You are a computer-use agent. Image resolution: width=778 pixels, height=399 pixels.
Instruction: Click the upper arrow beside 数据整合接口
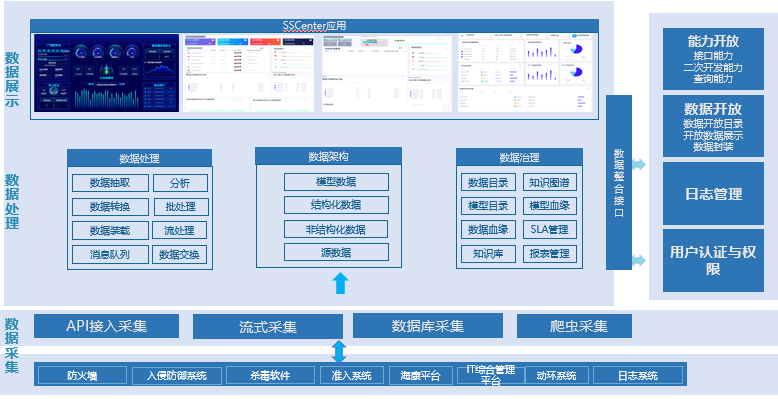(x=639, y=164)
